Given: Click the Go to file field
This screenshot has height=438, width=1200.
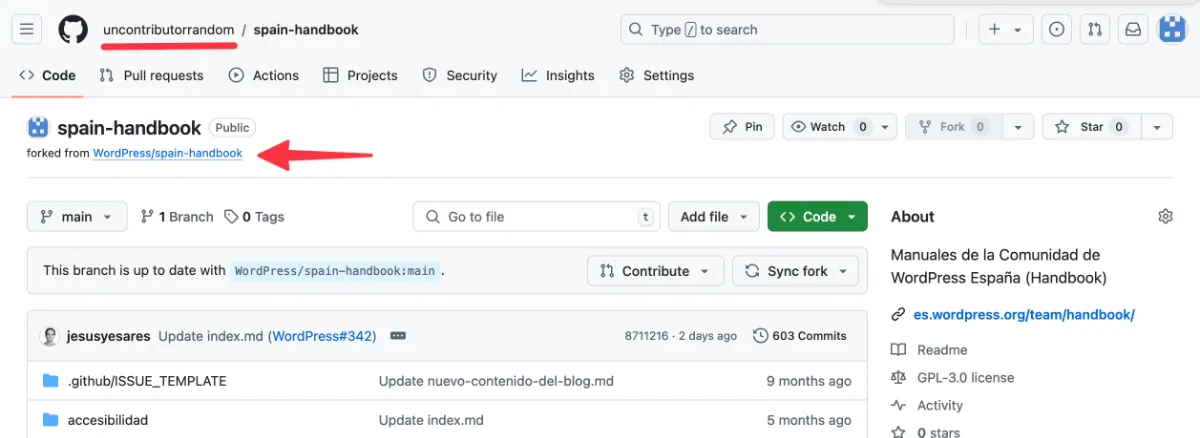Looking at the screenshot, I should pyautogui.click(x=536, y=216).
